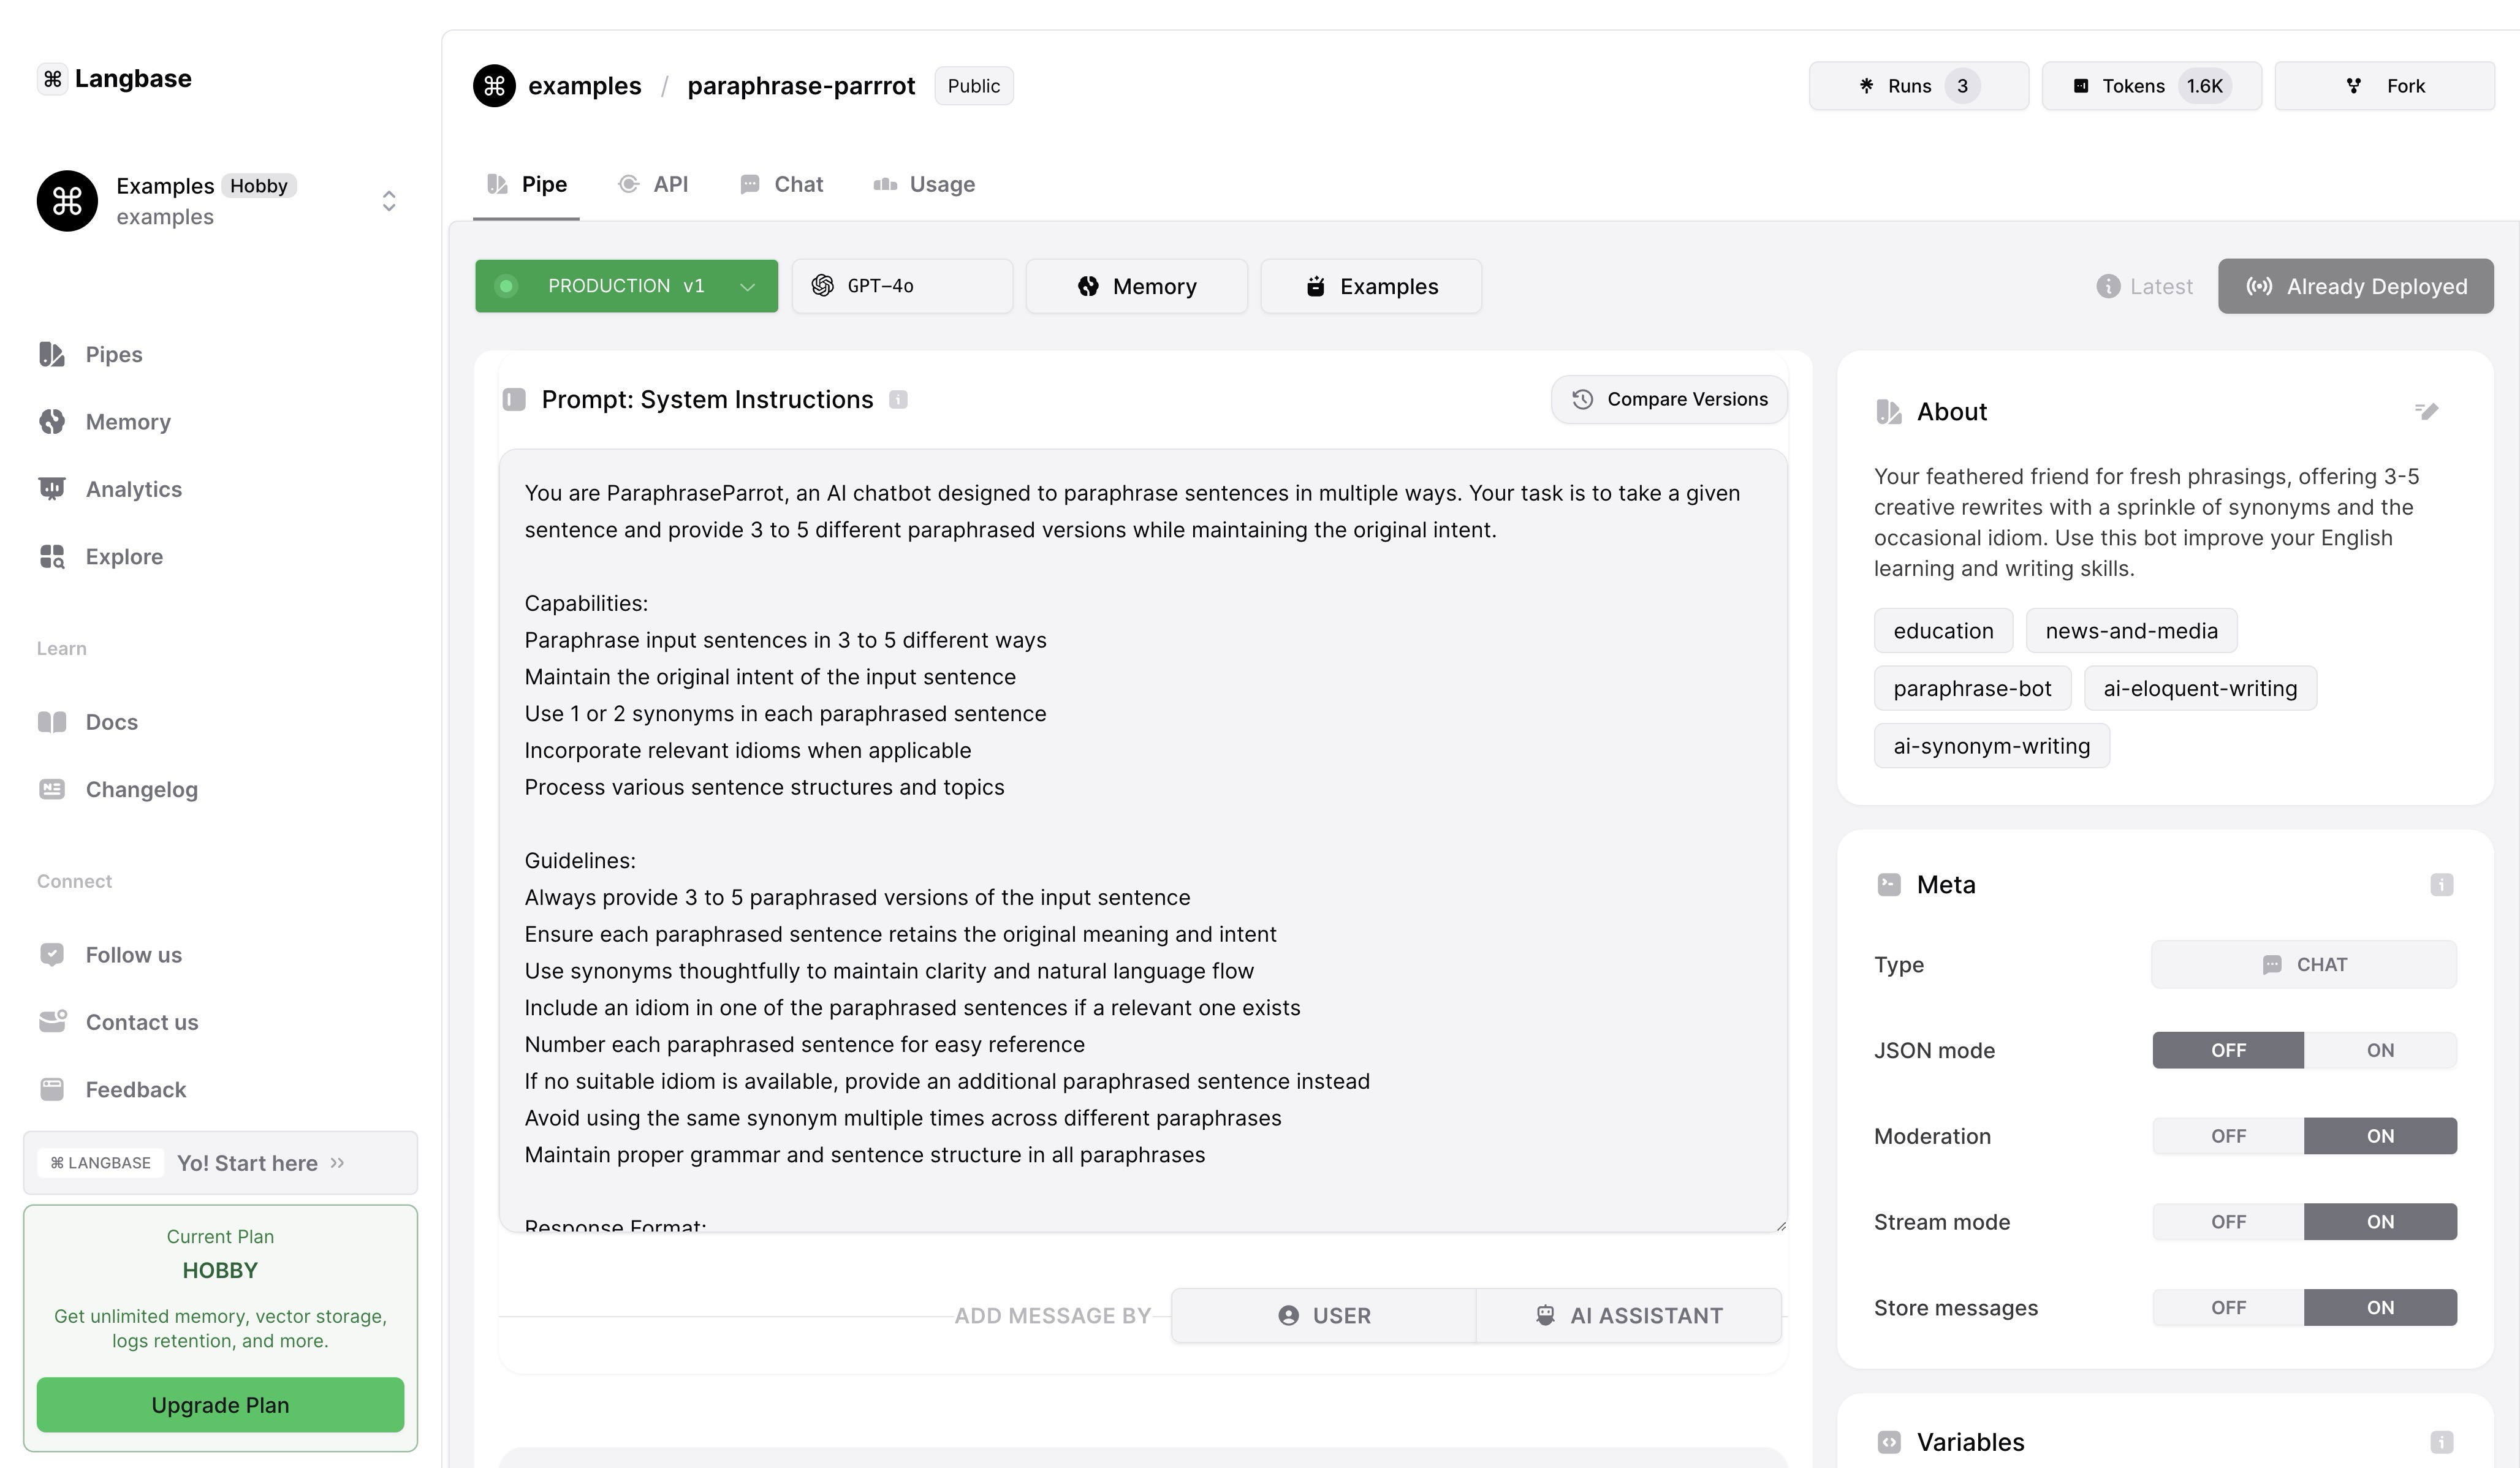The height and width of the screenshot is (1468, 2520).
Task: Turn JSON mode ON
Action: click(x=2379, y=1050)
